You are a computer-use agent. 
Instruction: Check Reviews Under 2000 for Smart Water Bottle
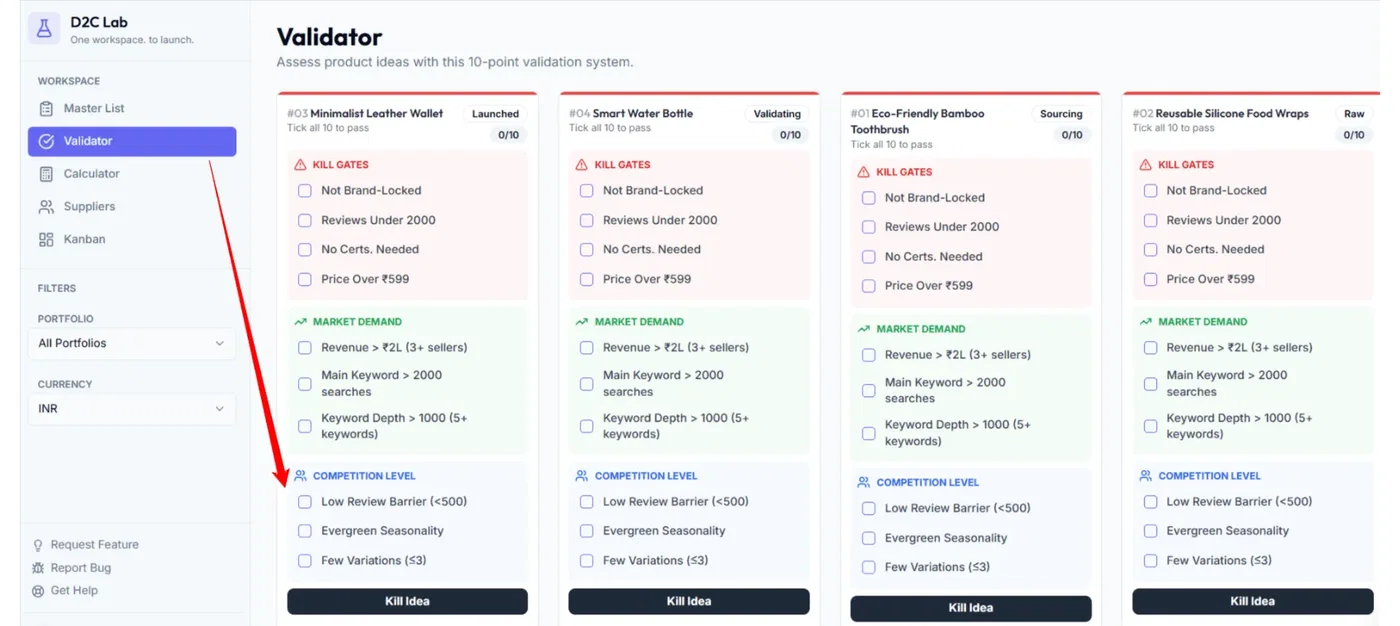[587, 220]
